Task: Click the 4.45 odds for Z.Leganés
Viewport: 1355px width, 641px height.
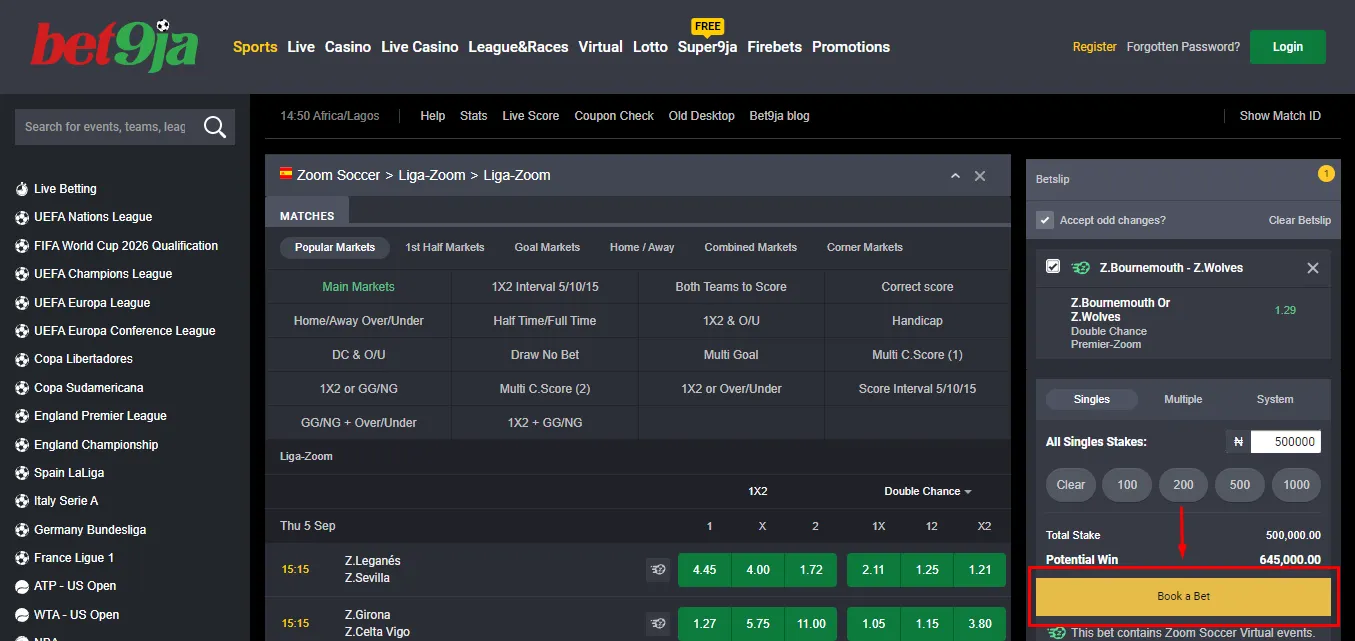Action: (704, 570)
